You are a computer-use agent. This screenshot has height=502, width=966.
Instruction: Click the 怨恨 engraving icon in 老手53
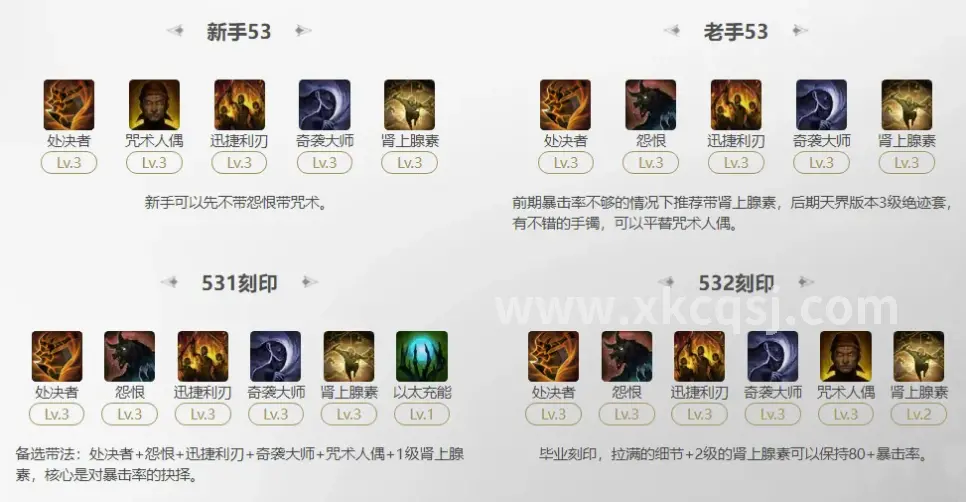tap(651, 105)
